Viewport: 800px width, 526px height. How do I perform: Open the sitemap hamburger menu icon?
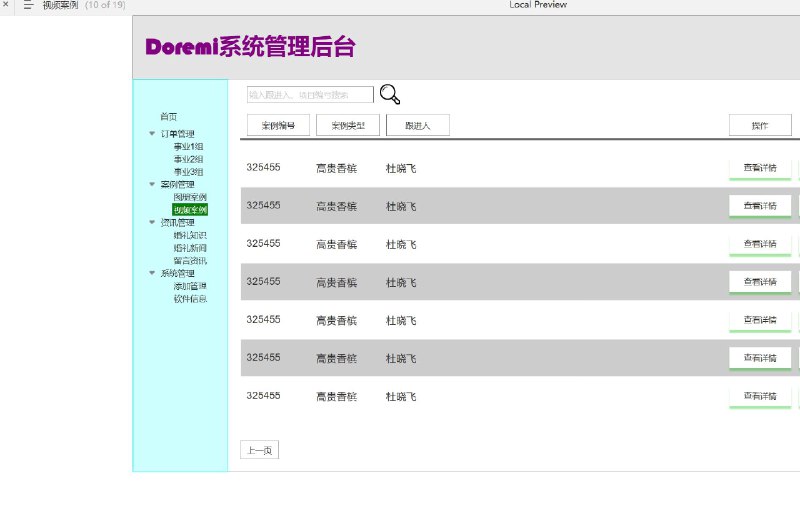[28, 5]
